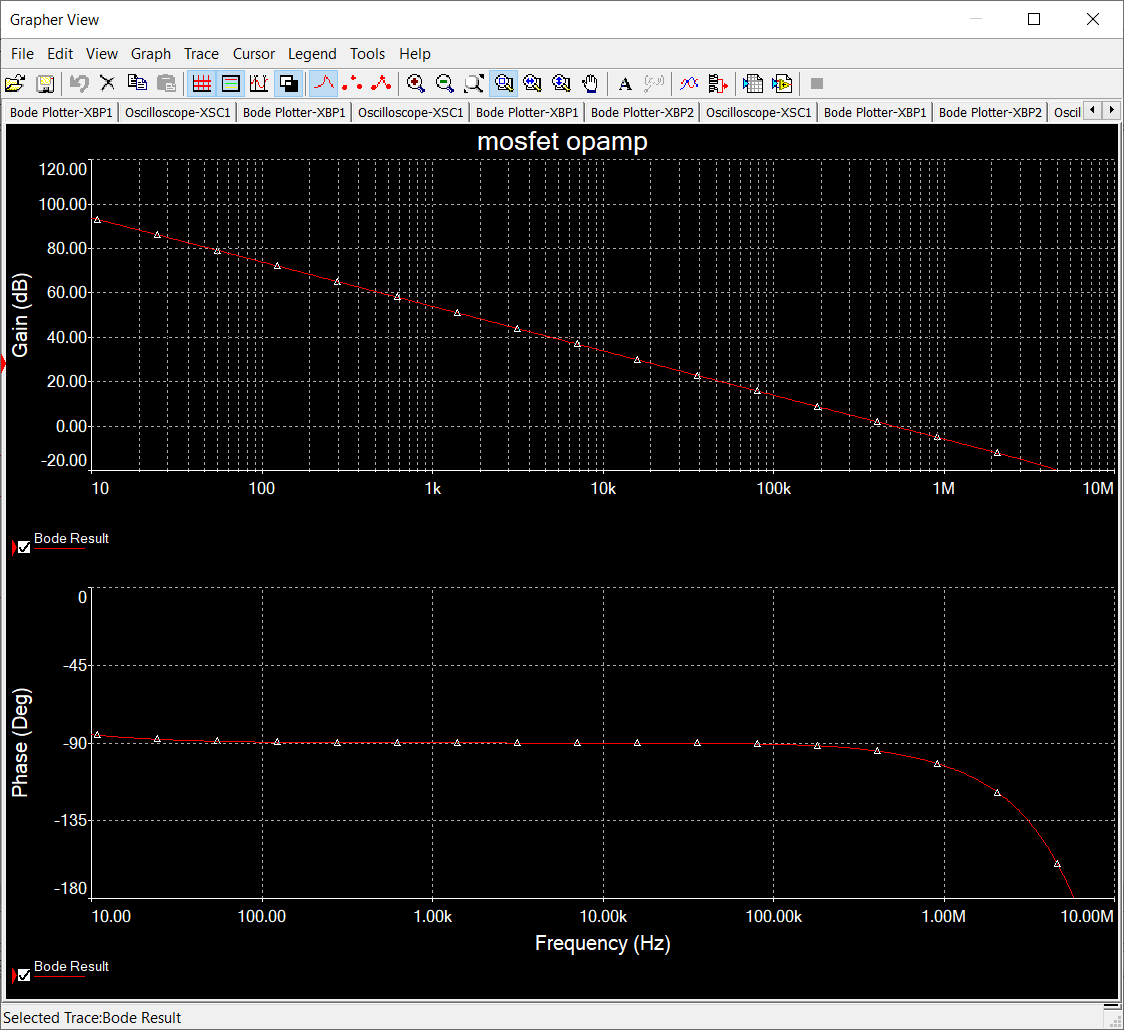Image resolution: width=1124 pixels, height=1030 pixels.
Task: Click the horizontal zoom magnifier icon
Action: tap(533, 84)
